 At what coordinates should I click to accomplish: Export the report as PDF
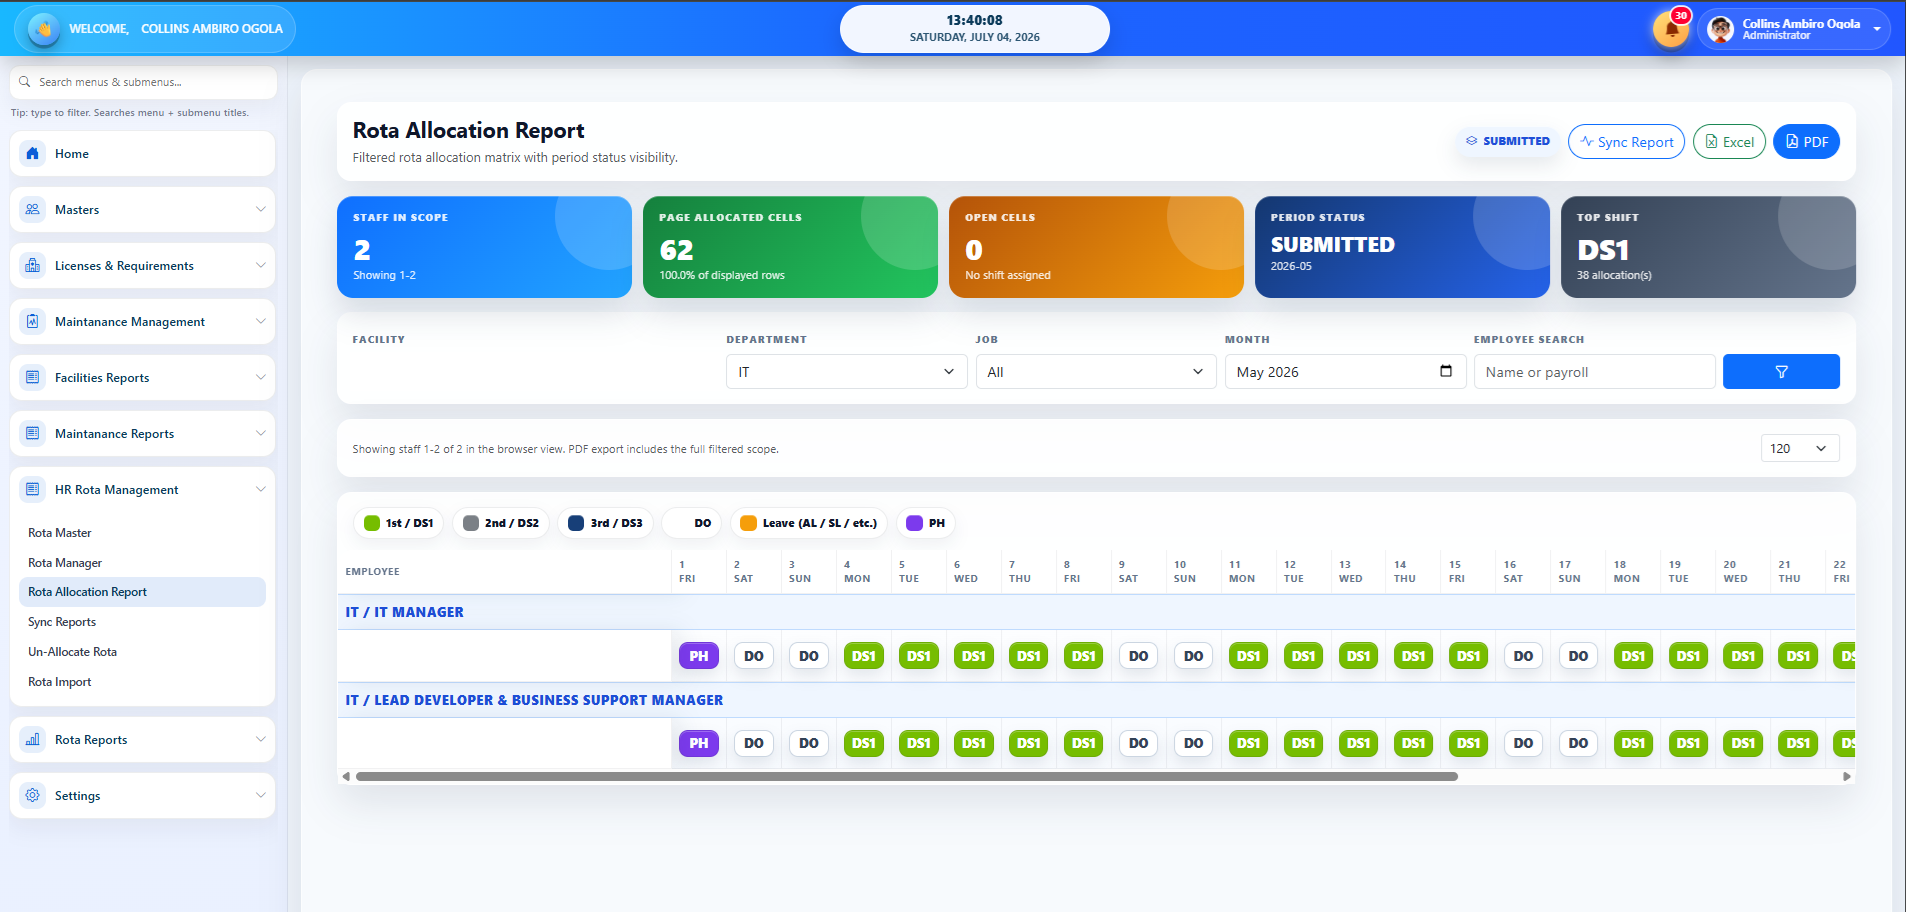(x=1806, y=142)
